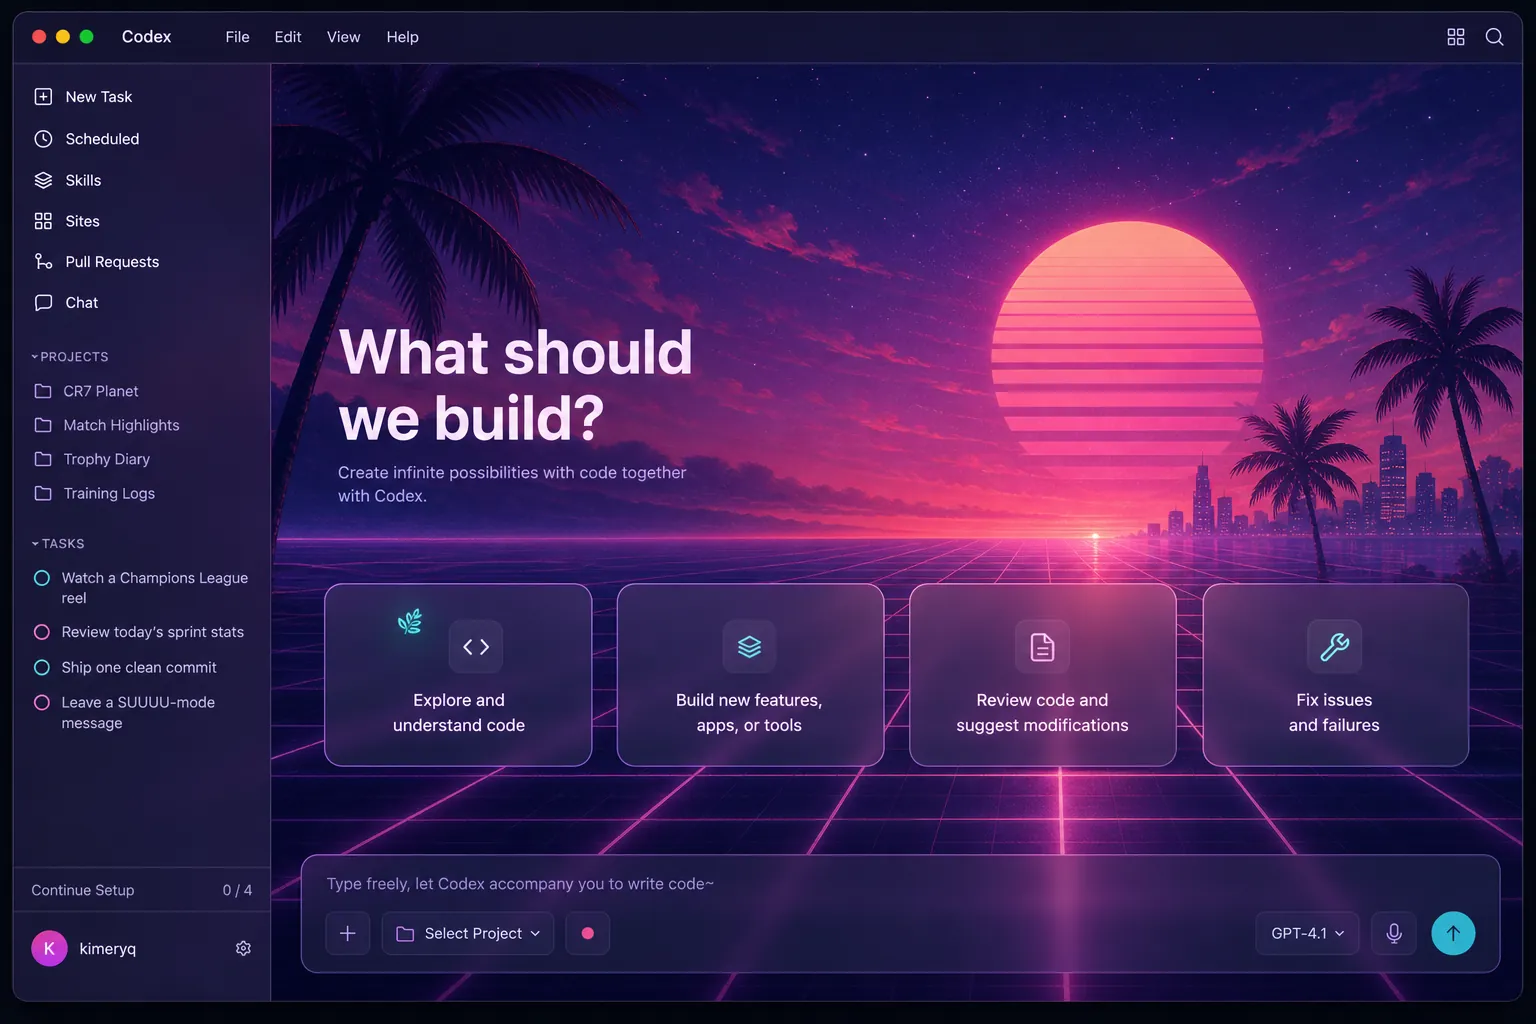Open the GPT-4.1 model dropdown
This screenshot has height=1024, width=1536.
point(1307,933)
